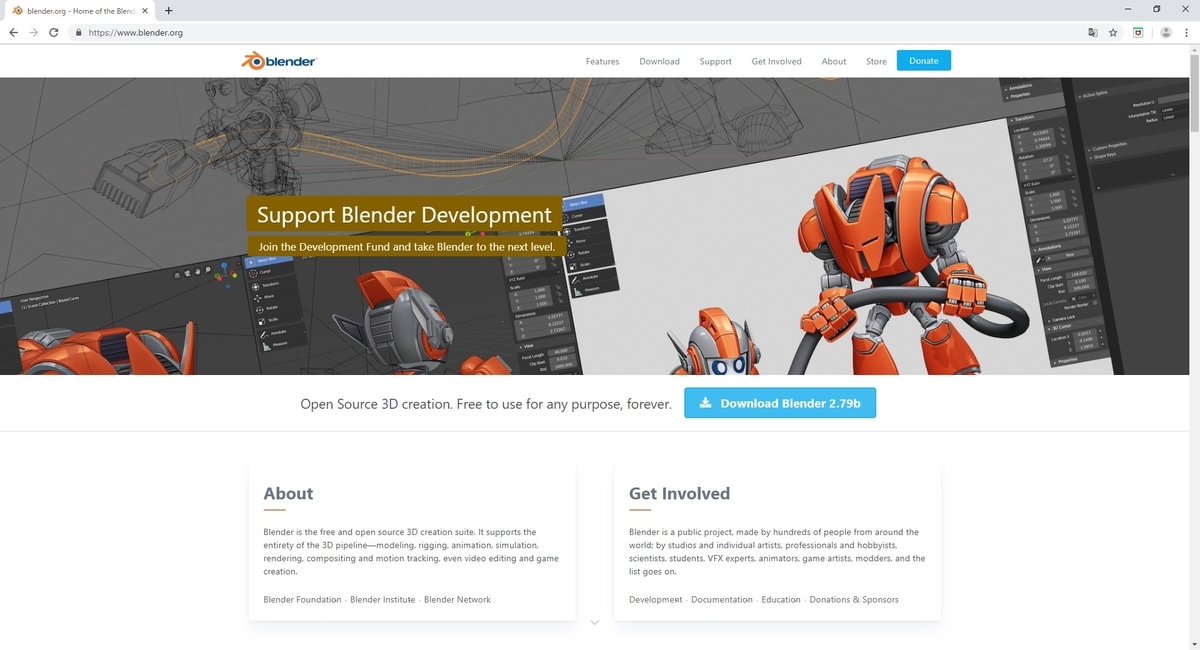1200x650 pixels.
Task: Open the Store nav item
Action: [876, 61]
